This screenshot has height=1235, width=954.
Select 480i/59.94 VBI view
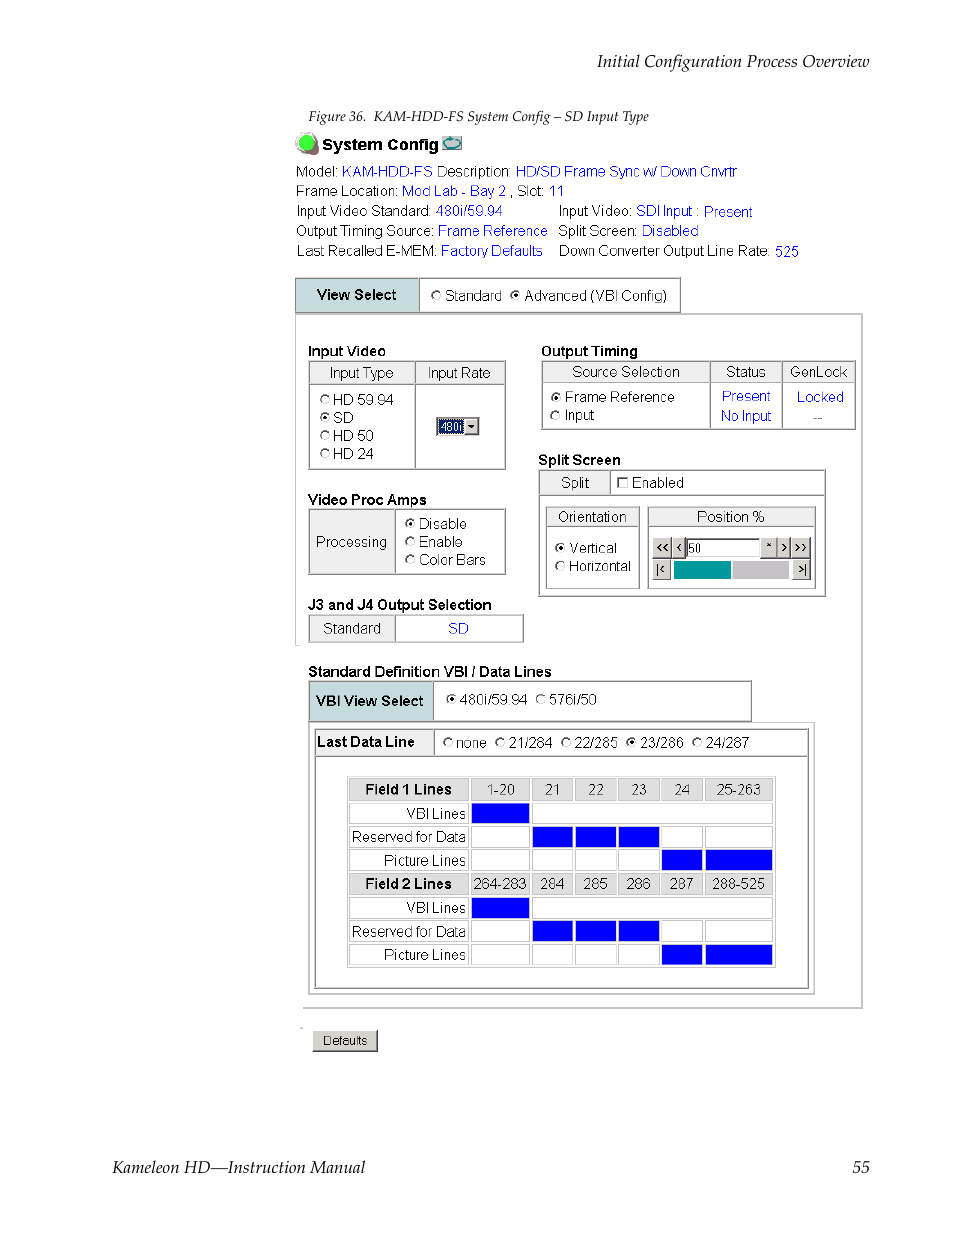[451, 699]
